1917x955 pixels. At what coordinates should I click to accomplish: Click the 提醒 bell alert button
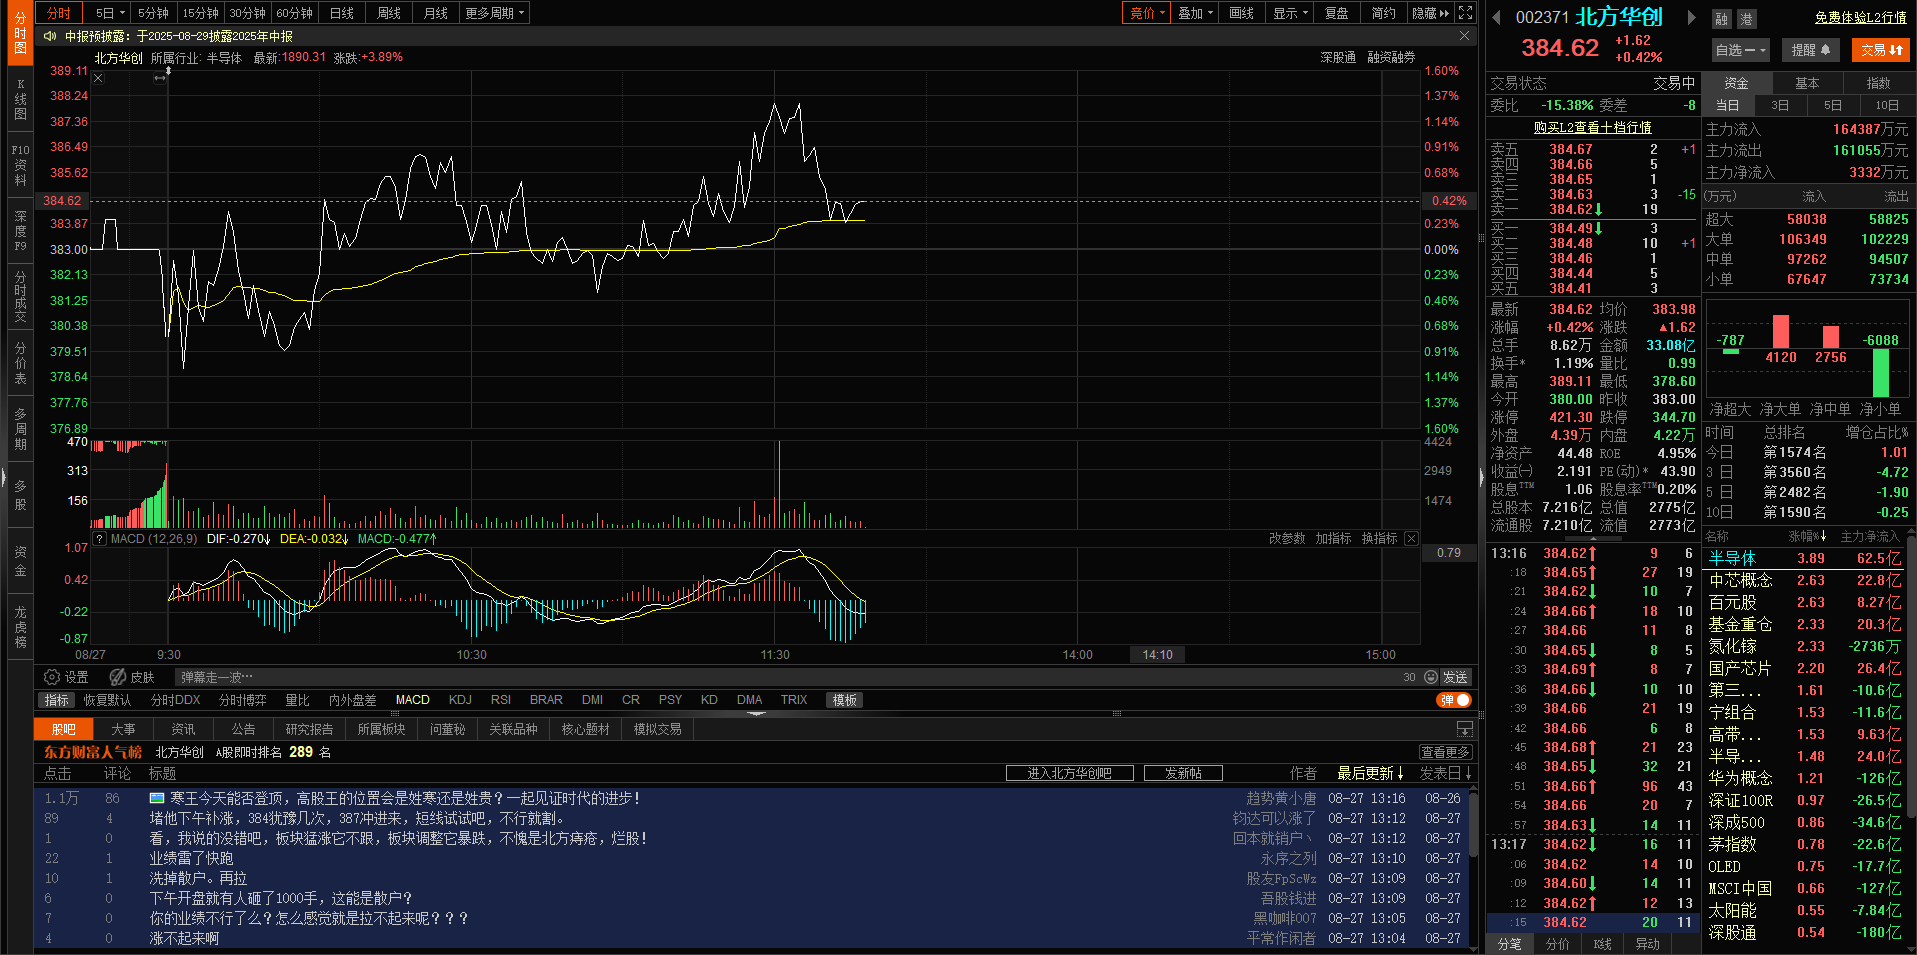[x=1811, y=50]
